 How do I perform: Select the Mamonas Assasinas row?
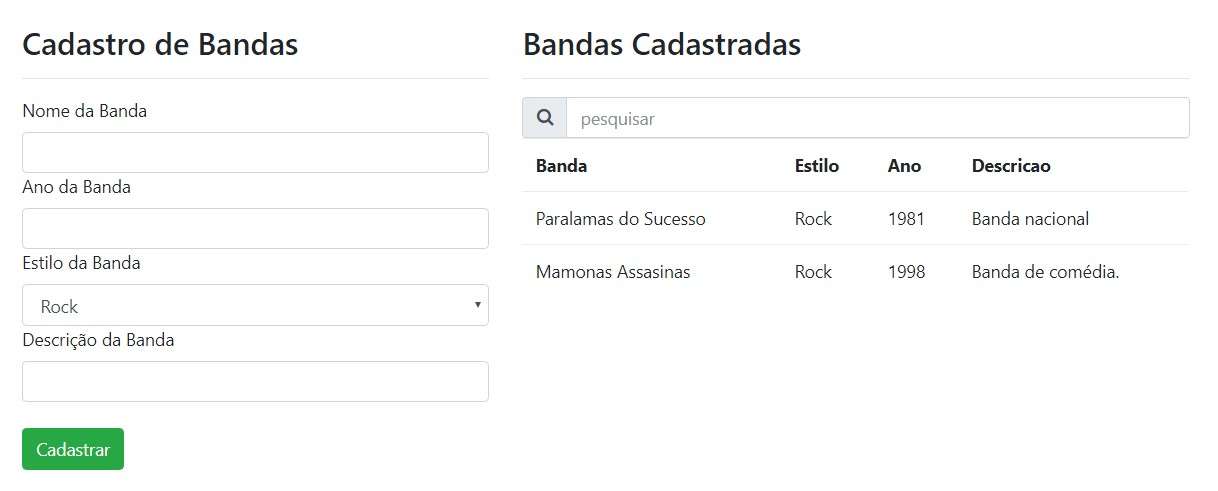(x=856, y=271)
